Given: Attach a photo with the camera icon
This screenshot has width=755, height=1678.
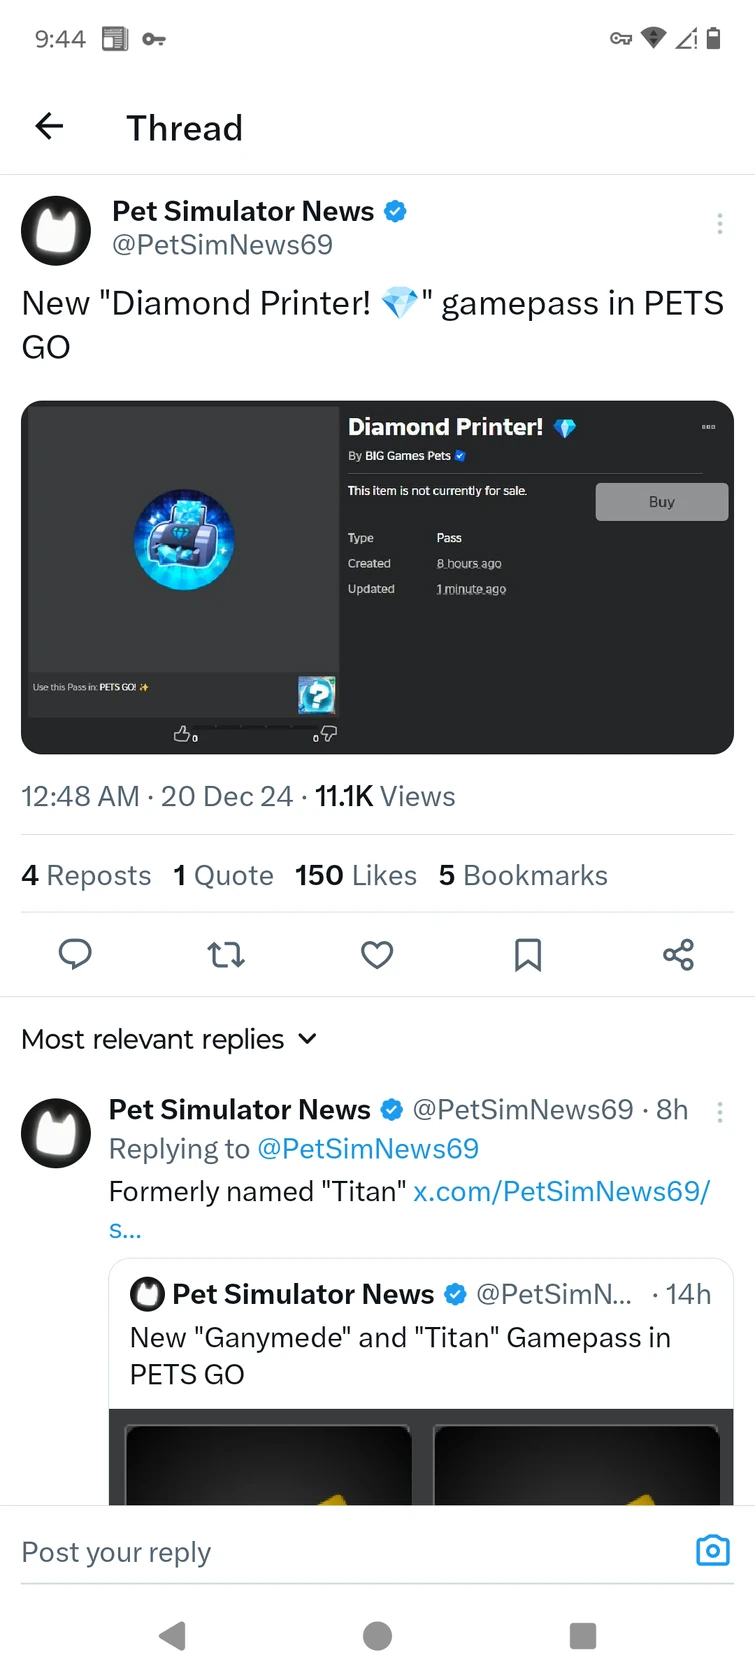Looking at the screenshot, I should (x=712, y=1550).
